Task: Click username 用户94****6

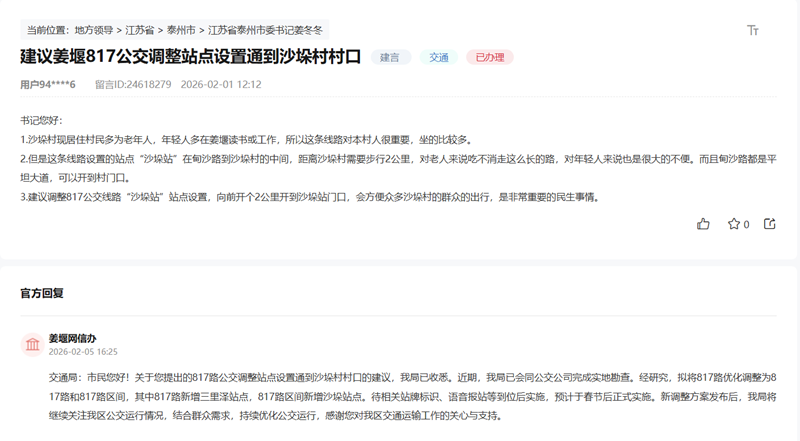Action: pos(48,84)
